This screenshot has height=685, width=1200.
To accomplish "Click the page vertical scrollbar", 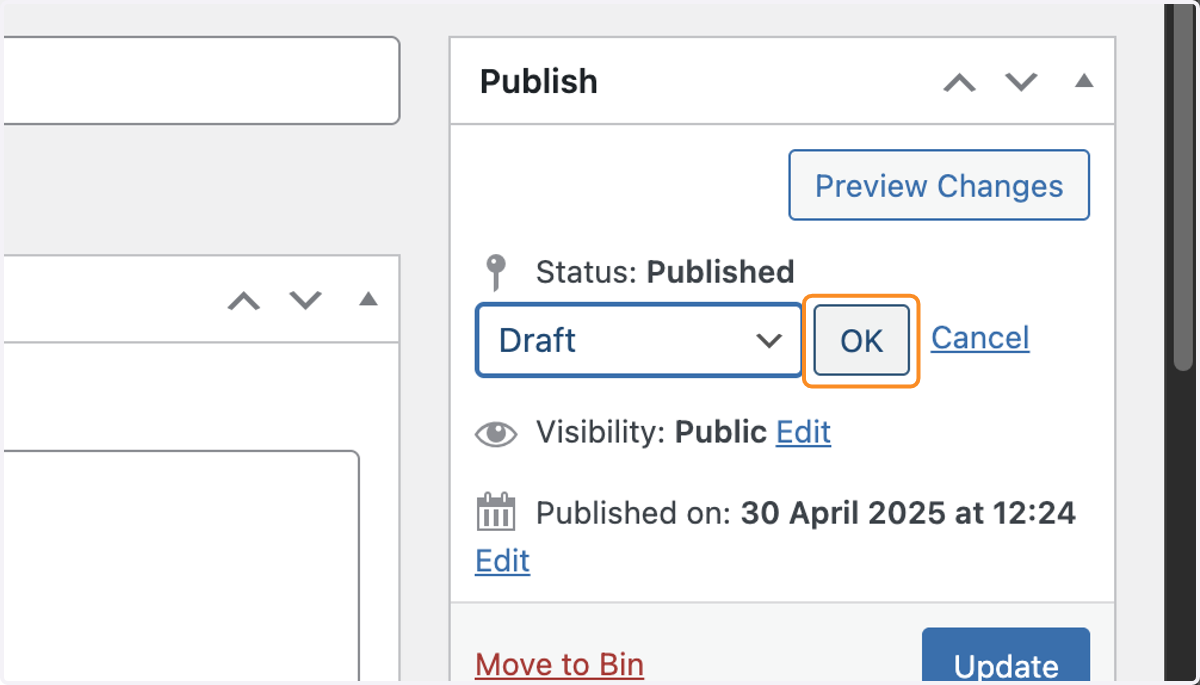I will (1184, 190).
